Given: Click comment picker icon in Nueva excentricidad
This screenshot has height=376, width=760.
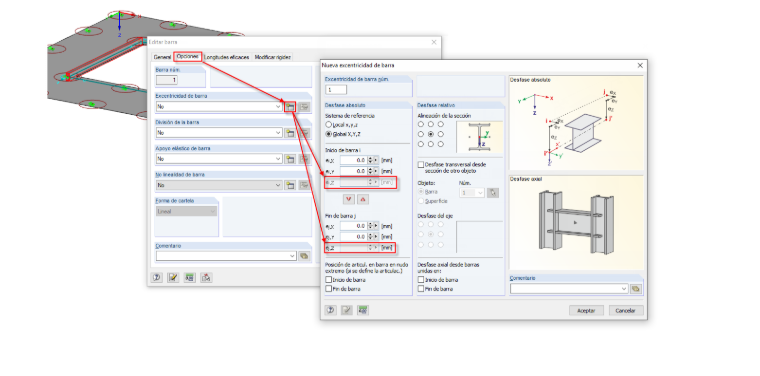Looking at the screenshot, I should tap(635, 289).
